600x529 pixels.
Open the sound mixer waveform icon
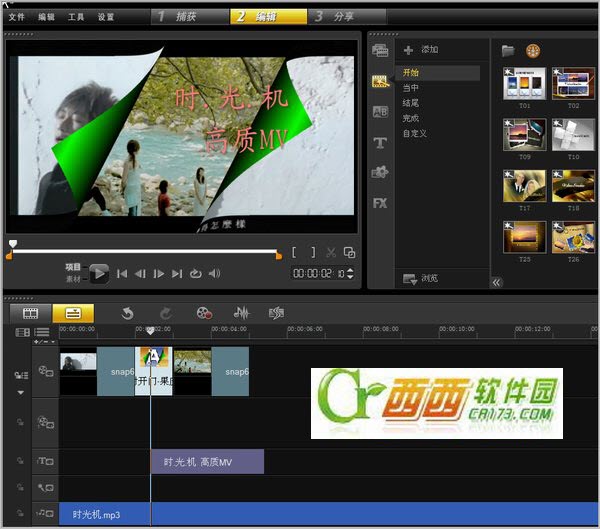241,313
